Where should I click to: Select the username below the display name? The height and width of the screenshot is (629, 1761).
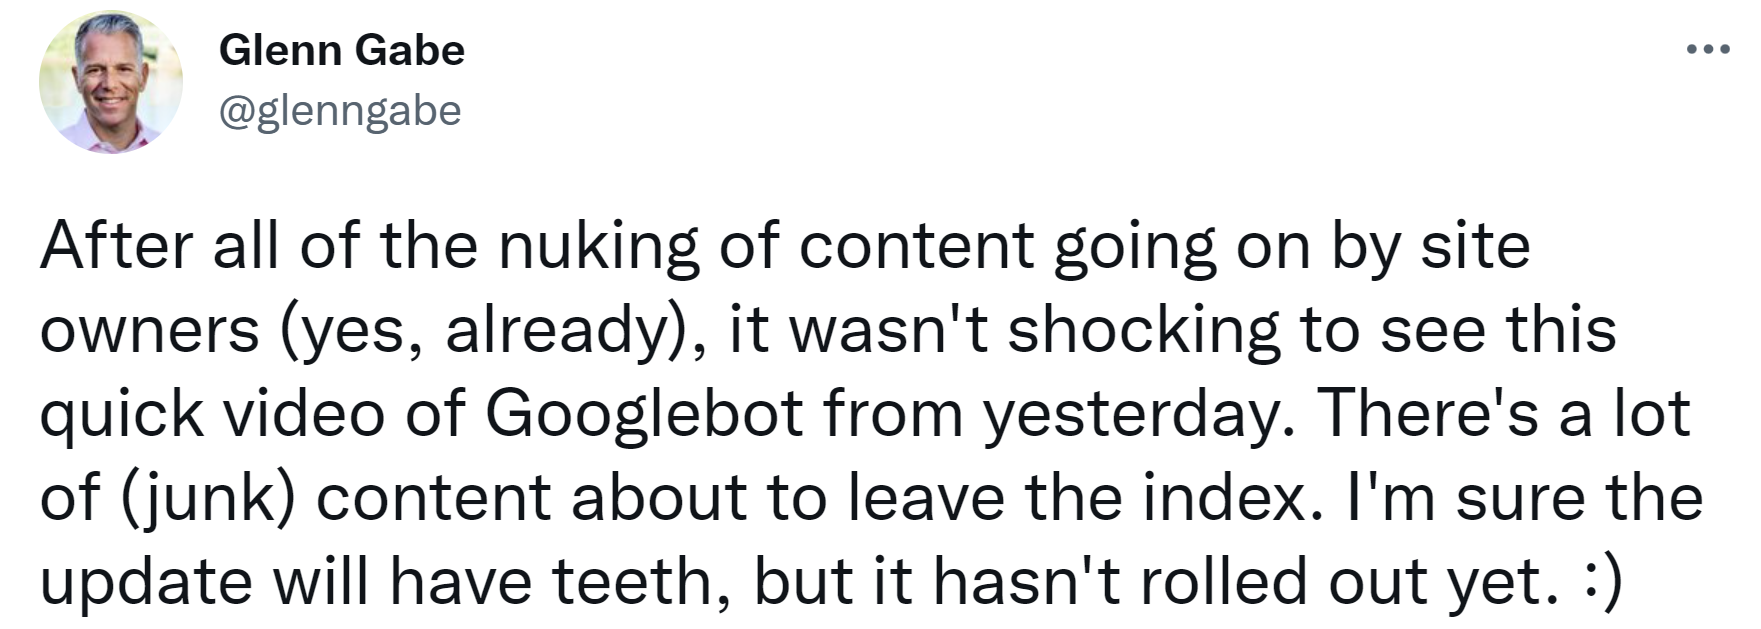click(x=339, y=110)
